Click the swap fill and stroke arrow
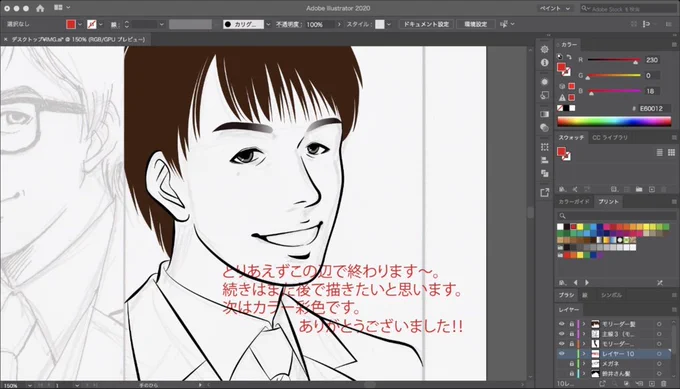The height and width of the screenshot is (389, 680). 569,57
